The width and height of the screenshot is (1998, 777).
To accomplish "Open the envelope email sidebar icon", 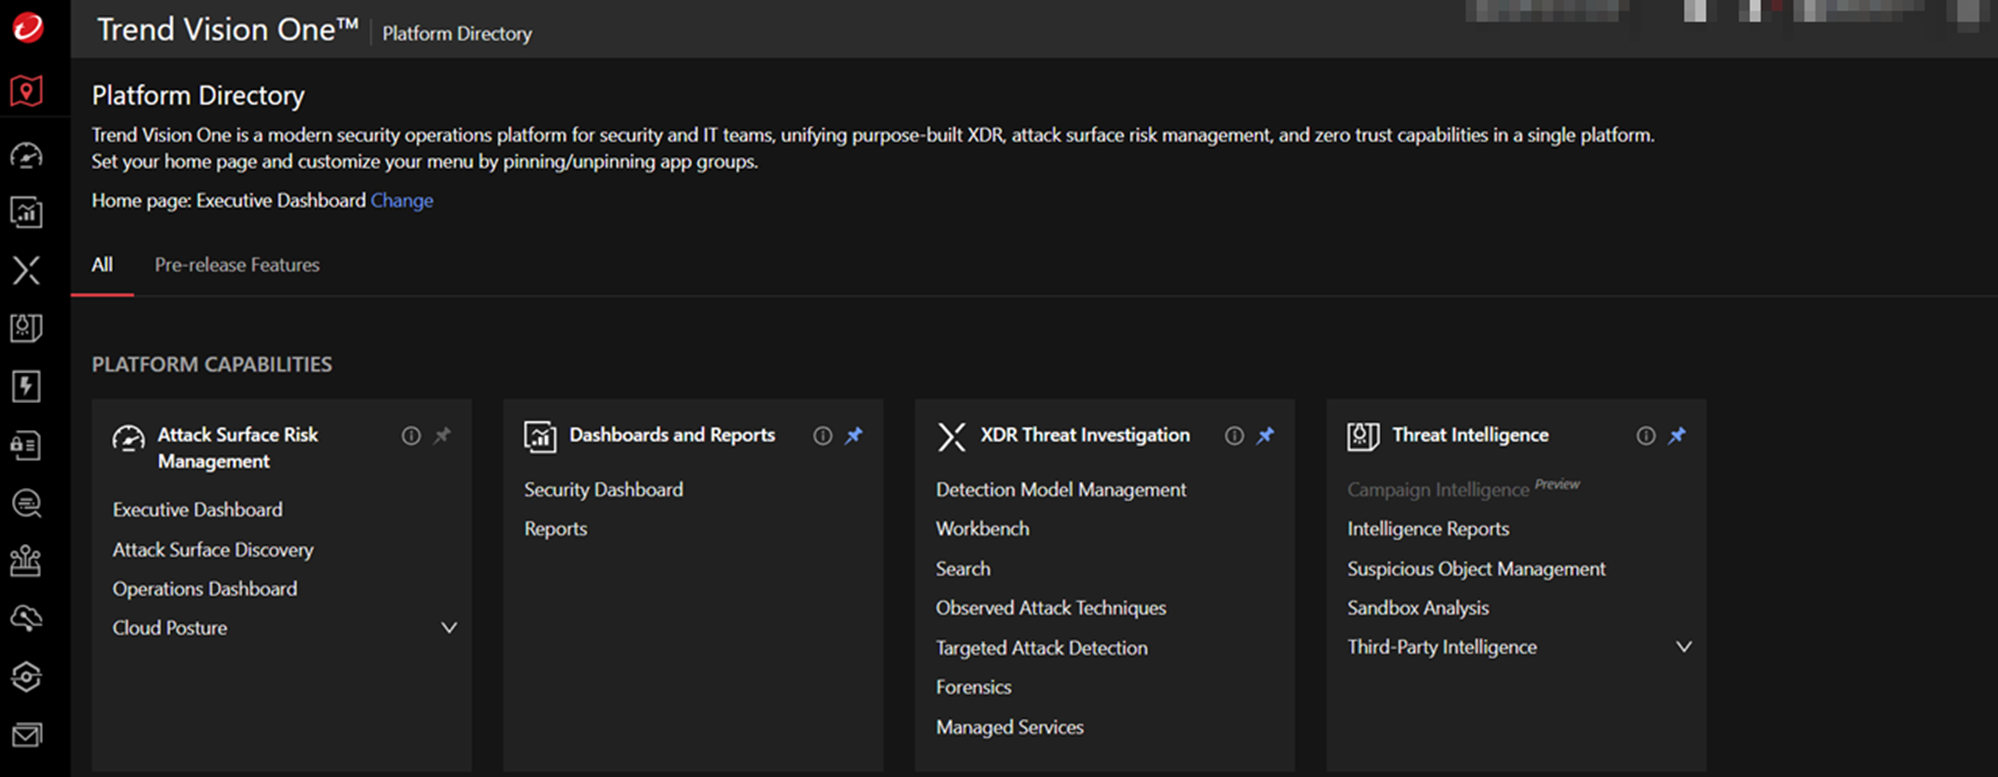I will 27,735.
